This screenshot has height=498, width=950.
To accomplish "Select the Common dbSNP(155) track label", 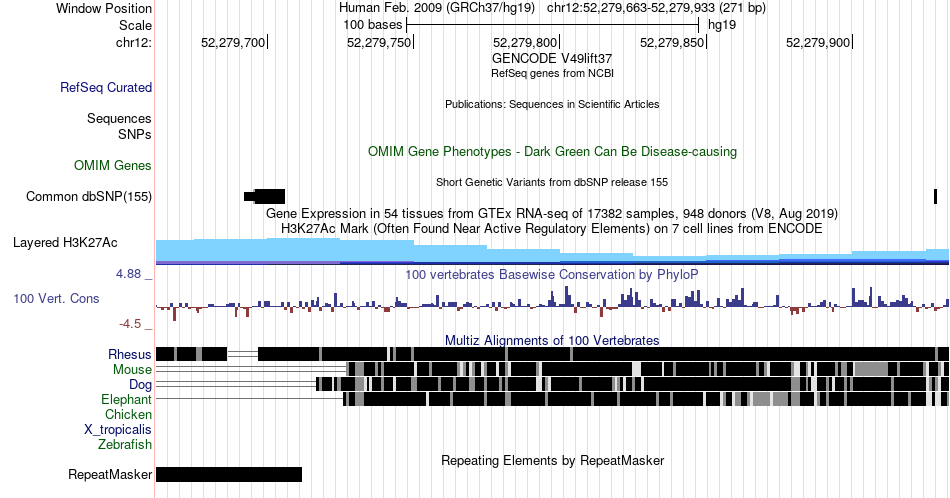I will [x=88, y=196].
